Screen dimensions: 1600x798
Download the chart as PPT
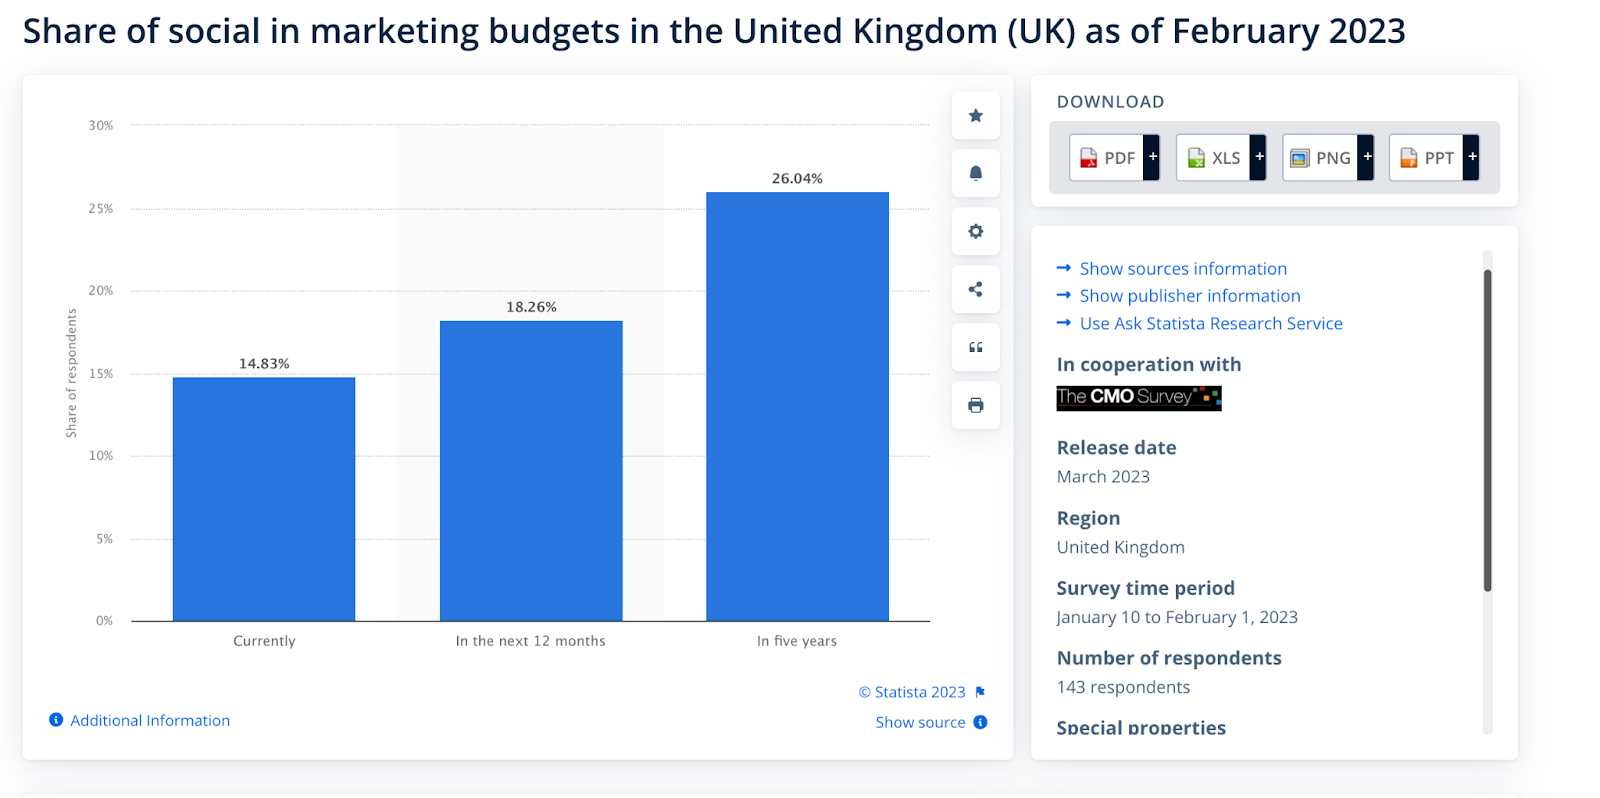coord(1427,158)
